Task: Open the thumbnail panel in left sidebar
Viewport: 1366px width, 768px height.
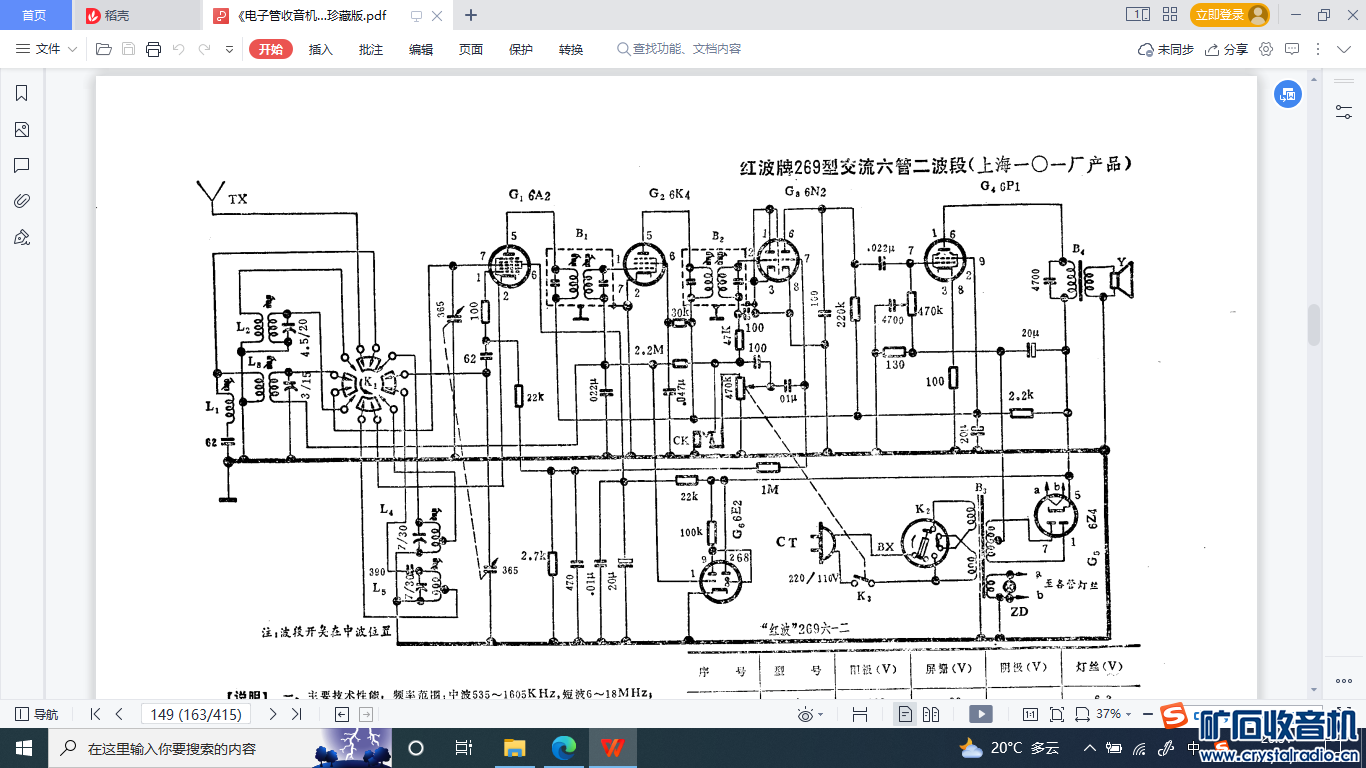Action: [x=21, y=130]
